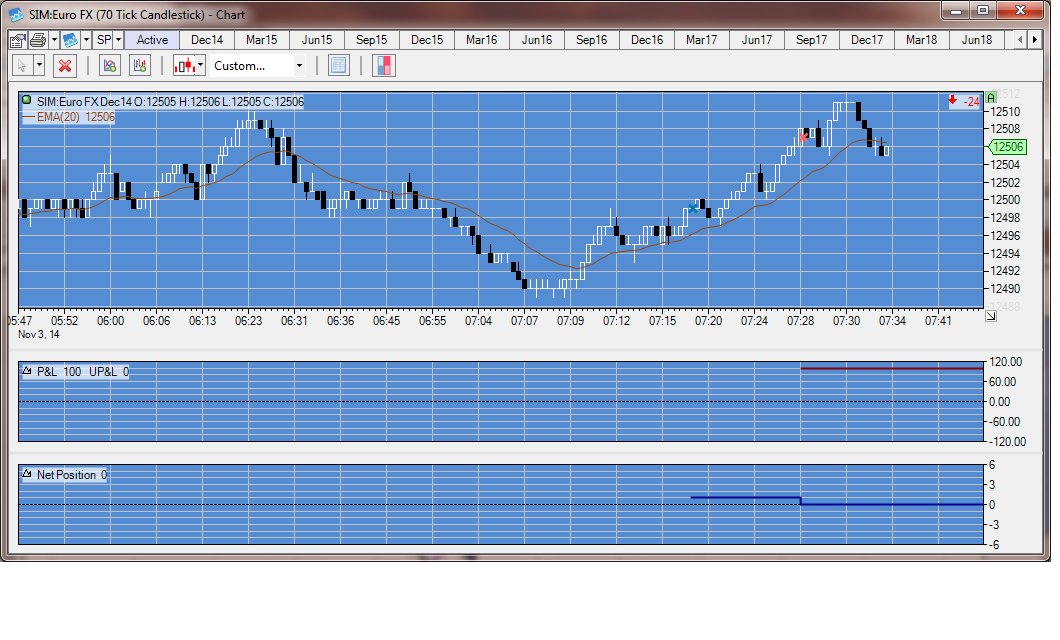Click the SIM:Euro FX Dec14 OHLC header text

point(170,101)
